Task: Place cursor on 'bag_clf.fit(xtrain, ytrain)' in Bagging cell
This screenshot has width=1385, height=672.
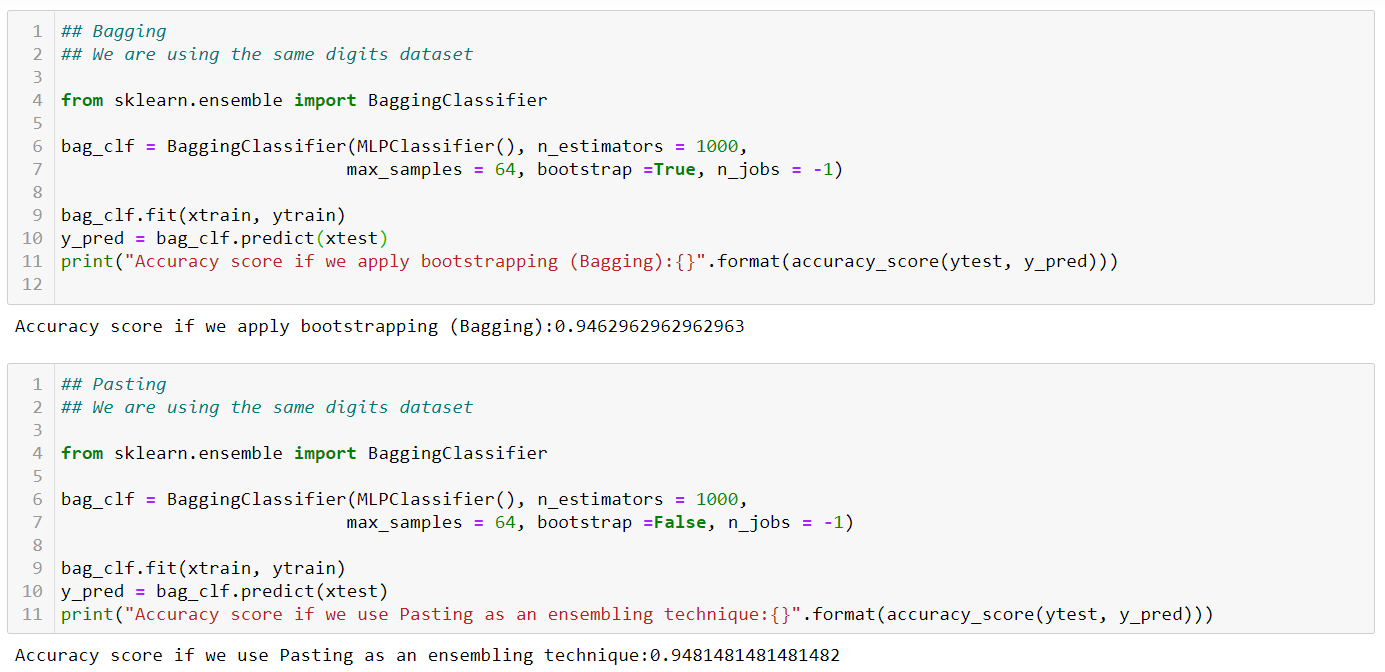Action: click(203, 215)
